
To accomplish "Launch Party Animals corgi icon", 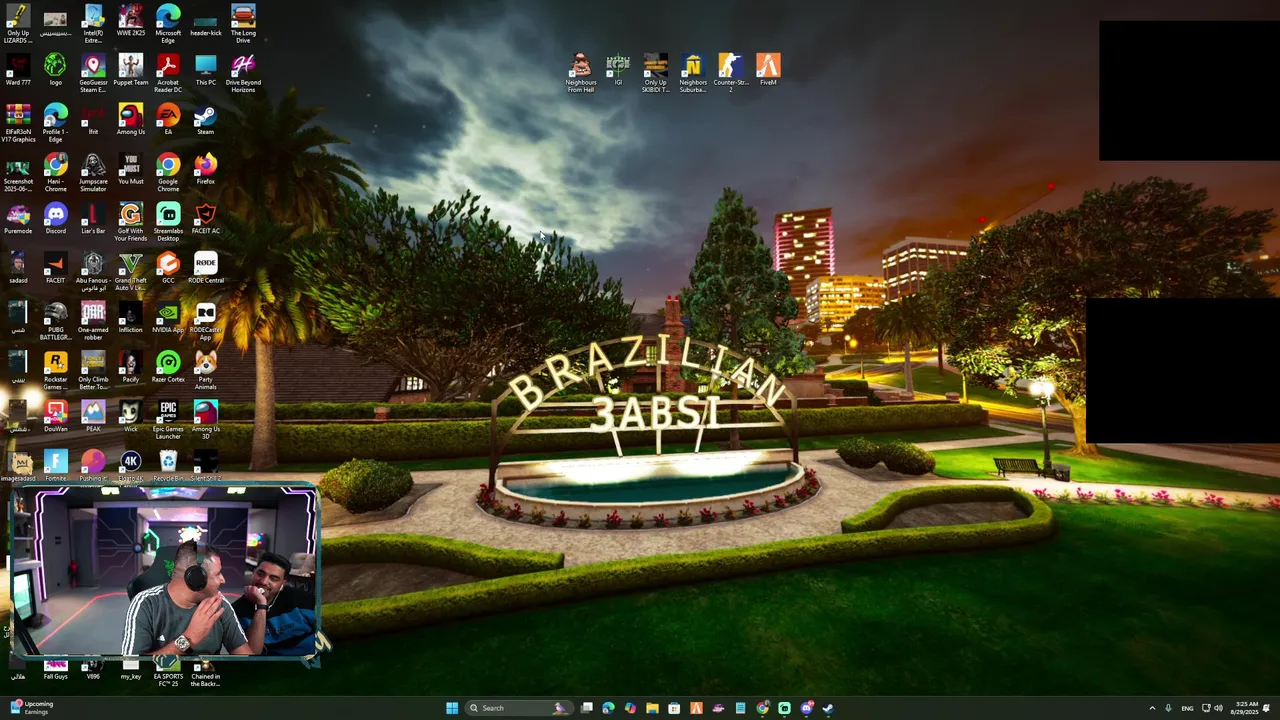I will point(206,371).
